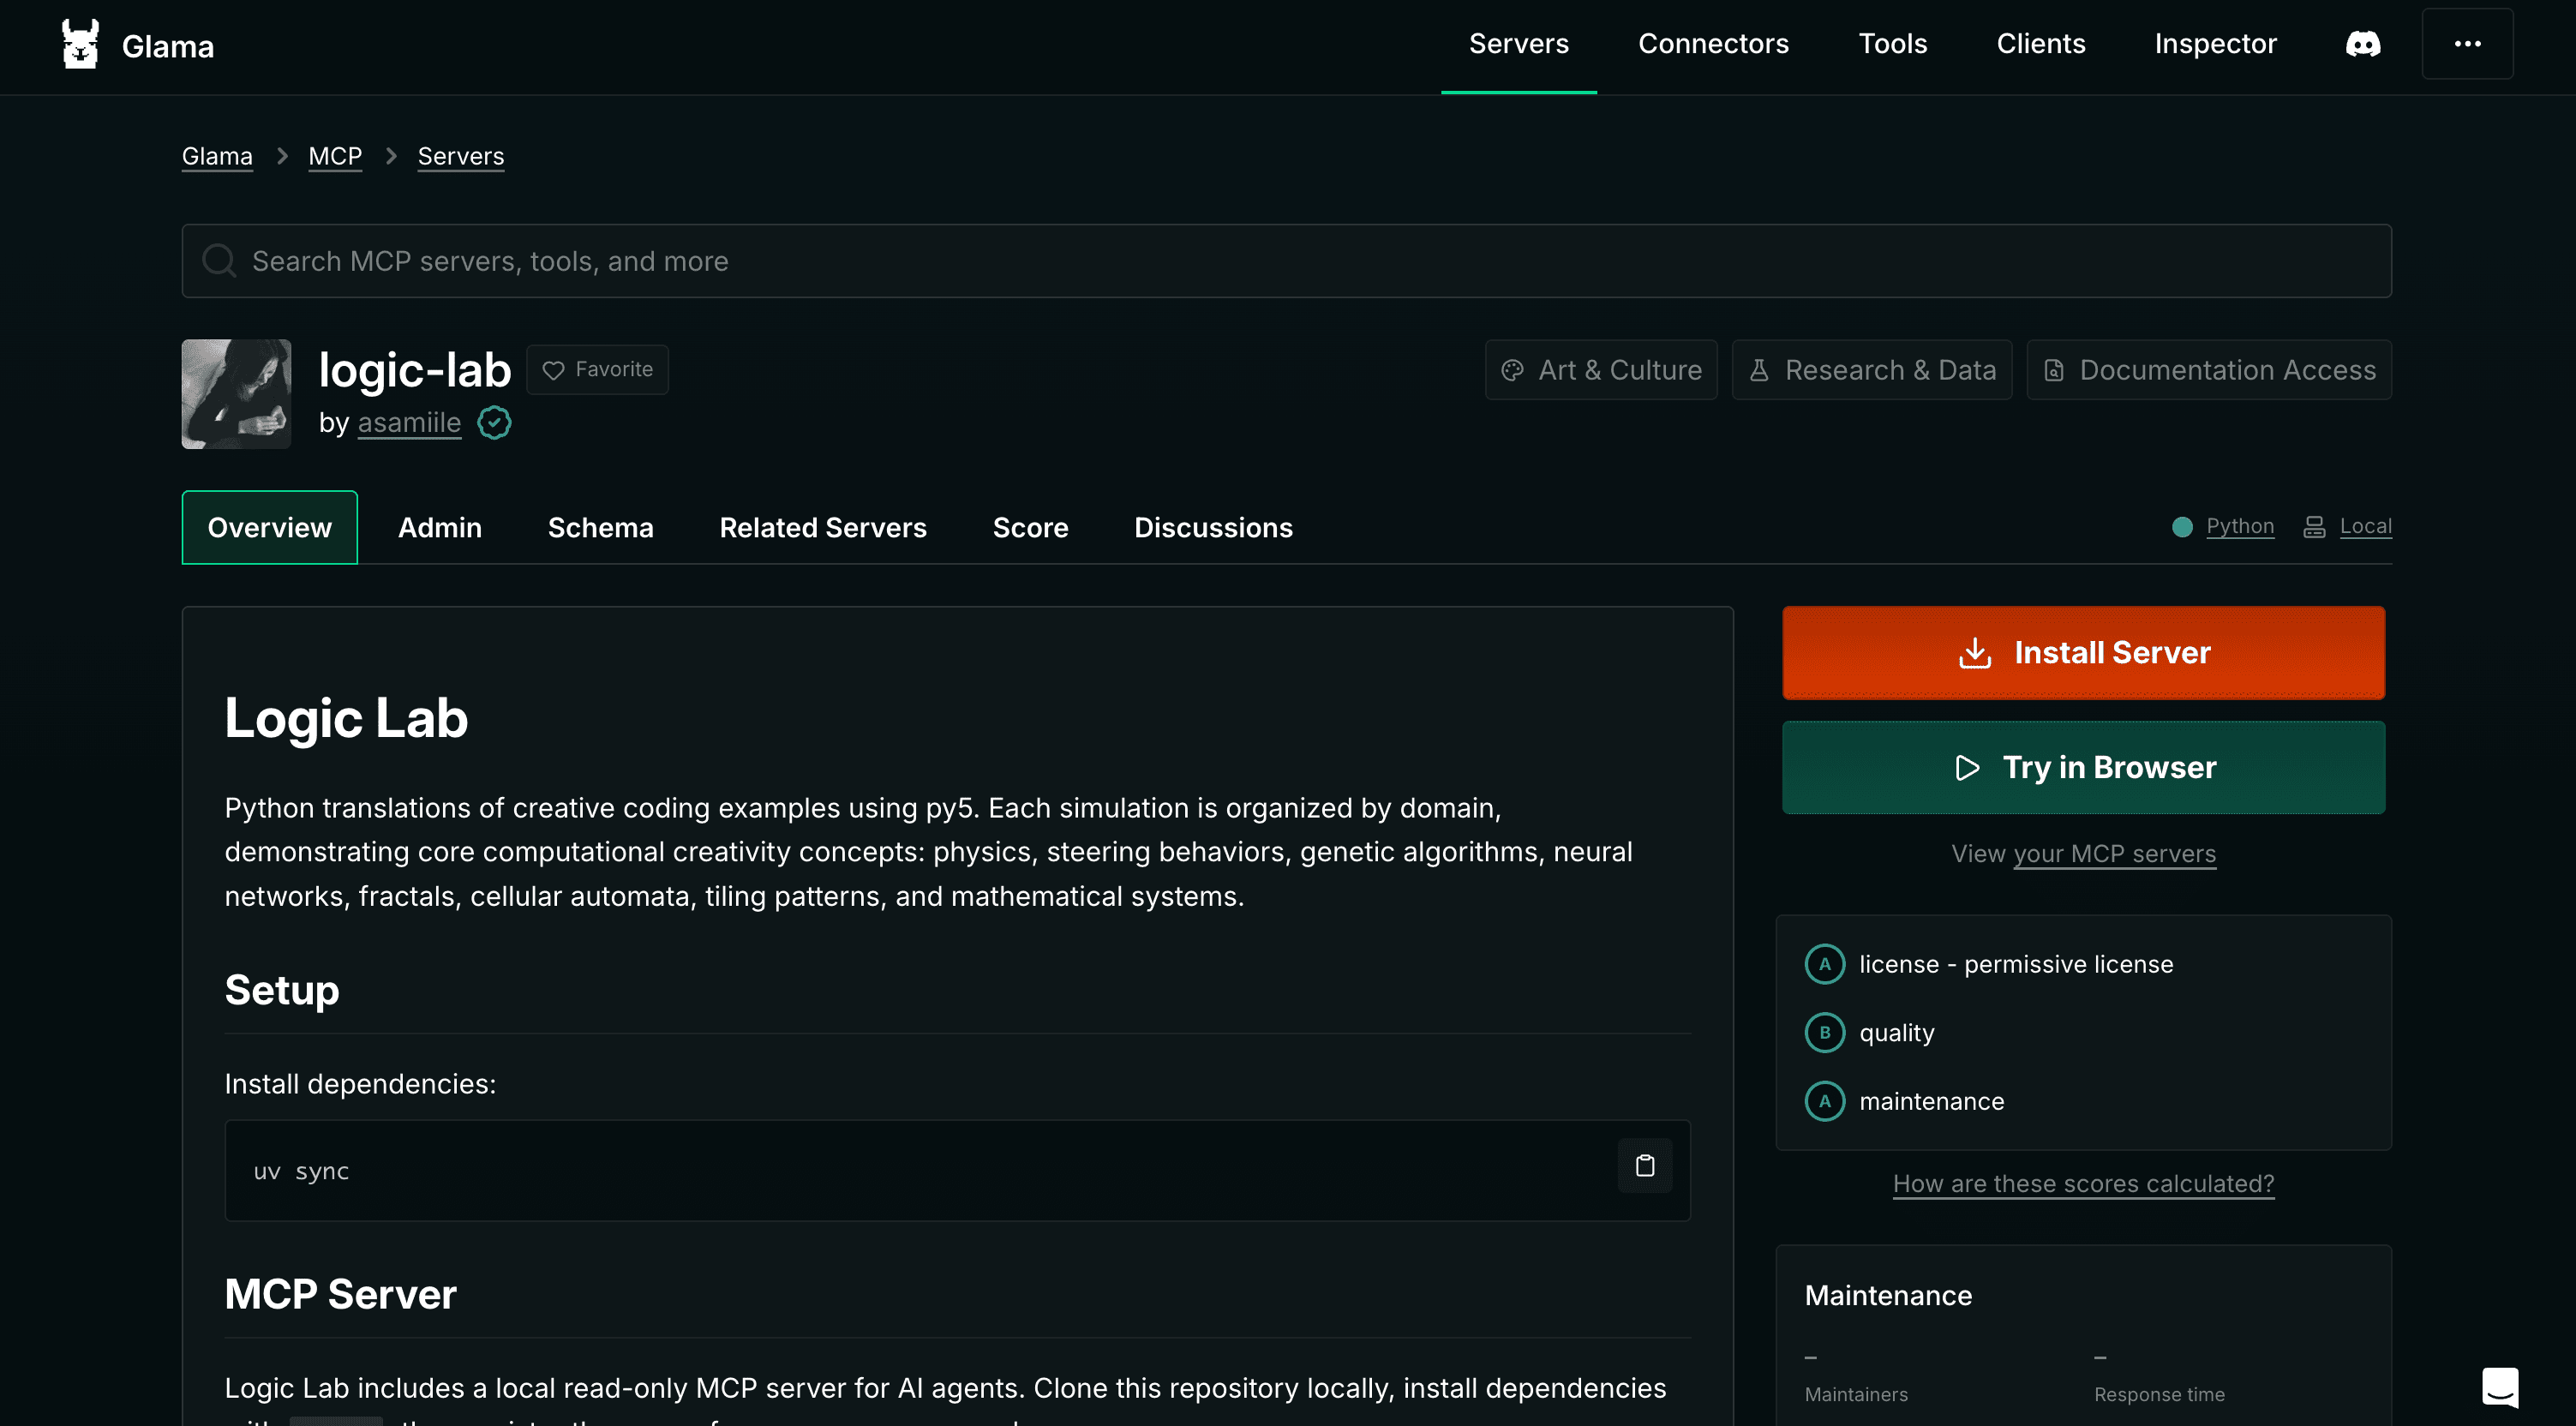Click the Install Server button
Image resolution: width=2576 pixels, height=1426 pixels.
2083,653
